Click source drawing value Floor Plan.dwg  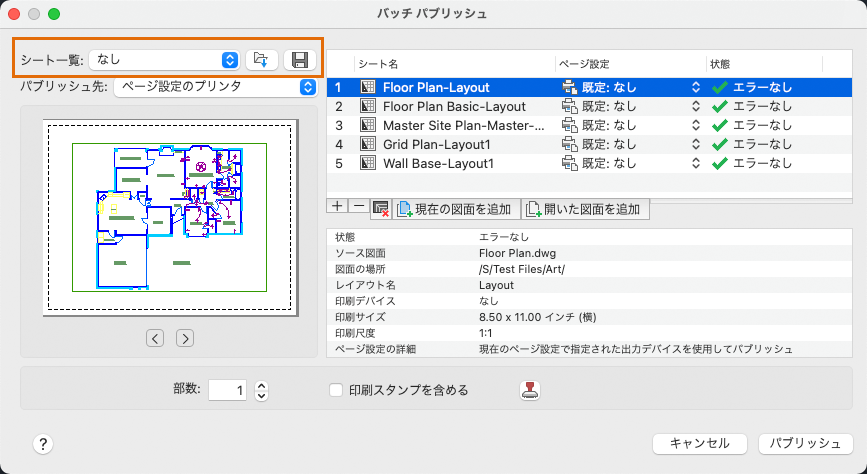[518, 253]
